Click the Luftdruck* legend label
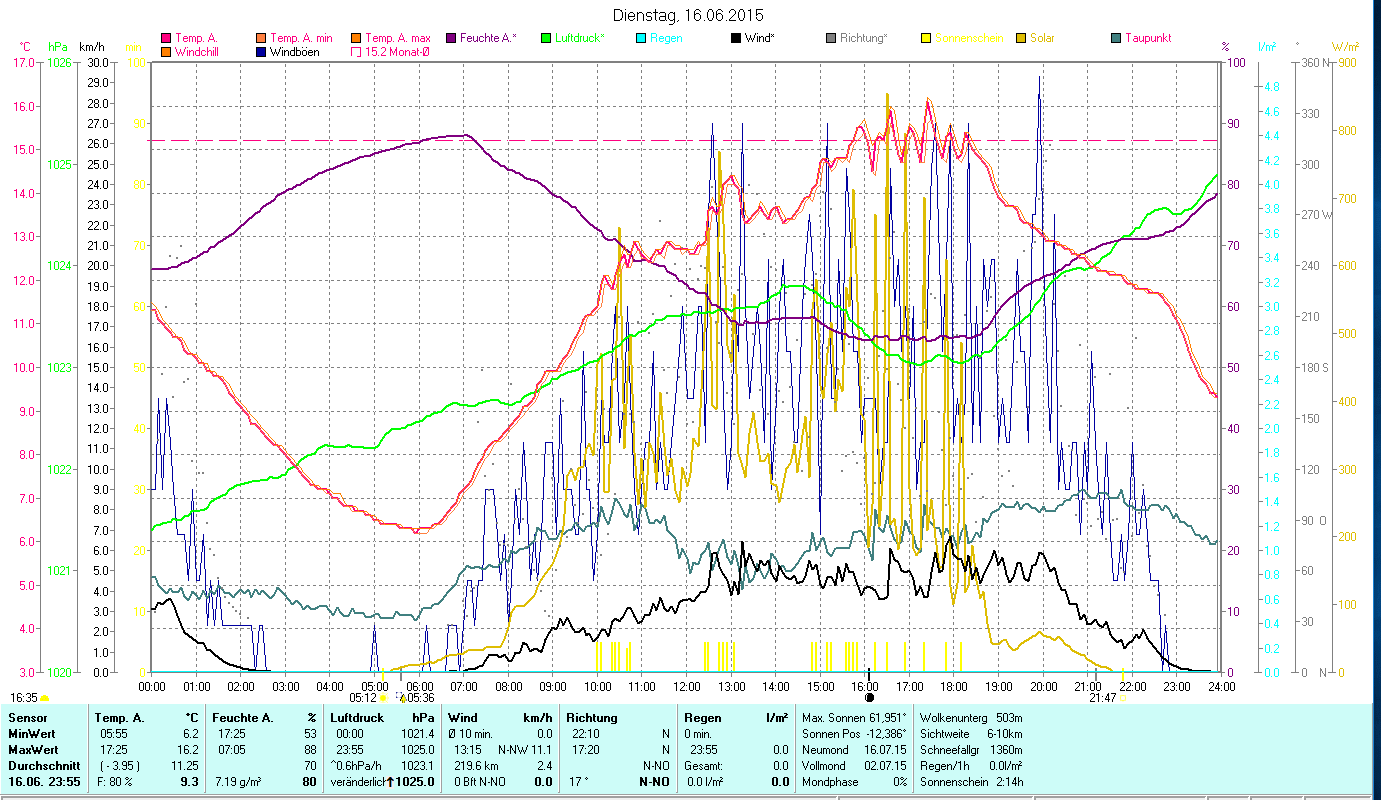 579,38
